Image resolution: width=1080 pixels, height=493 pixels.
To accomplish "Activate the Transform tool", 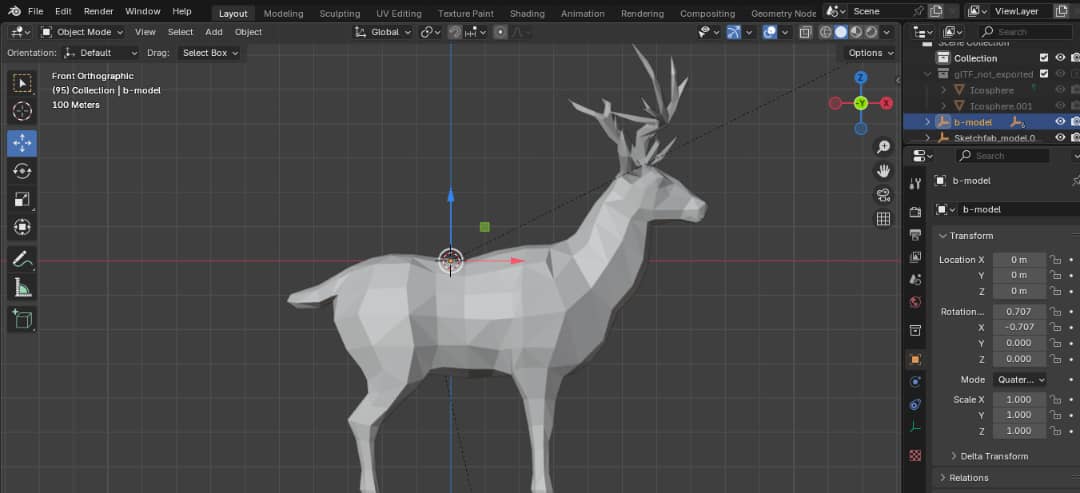I will click(x=23, y=227).
